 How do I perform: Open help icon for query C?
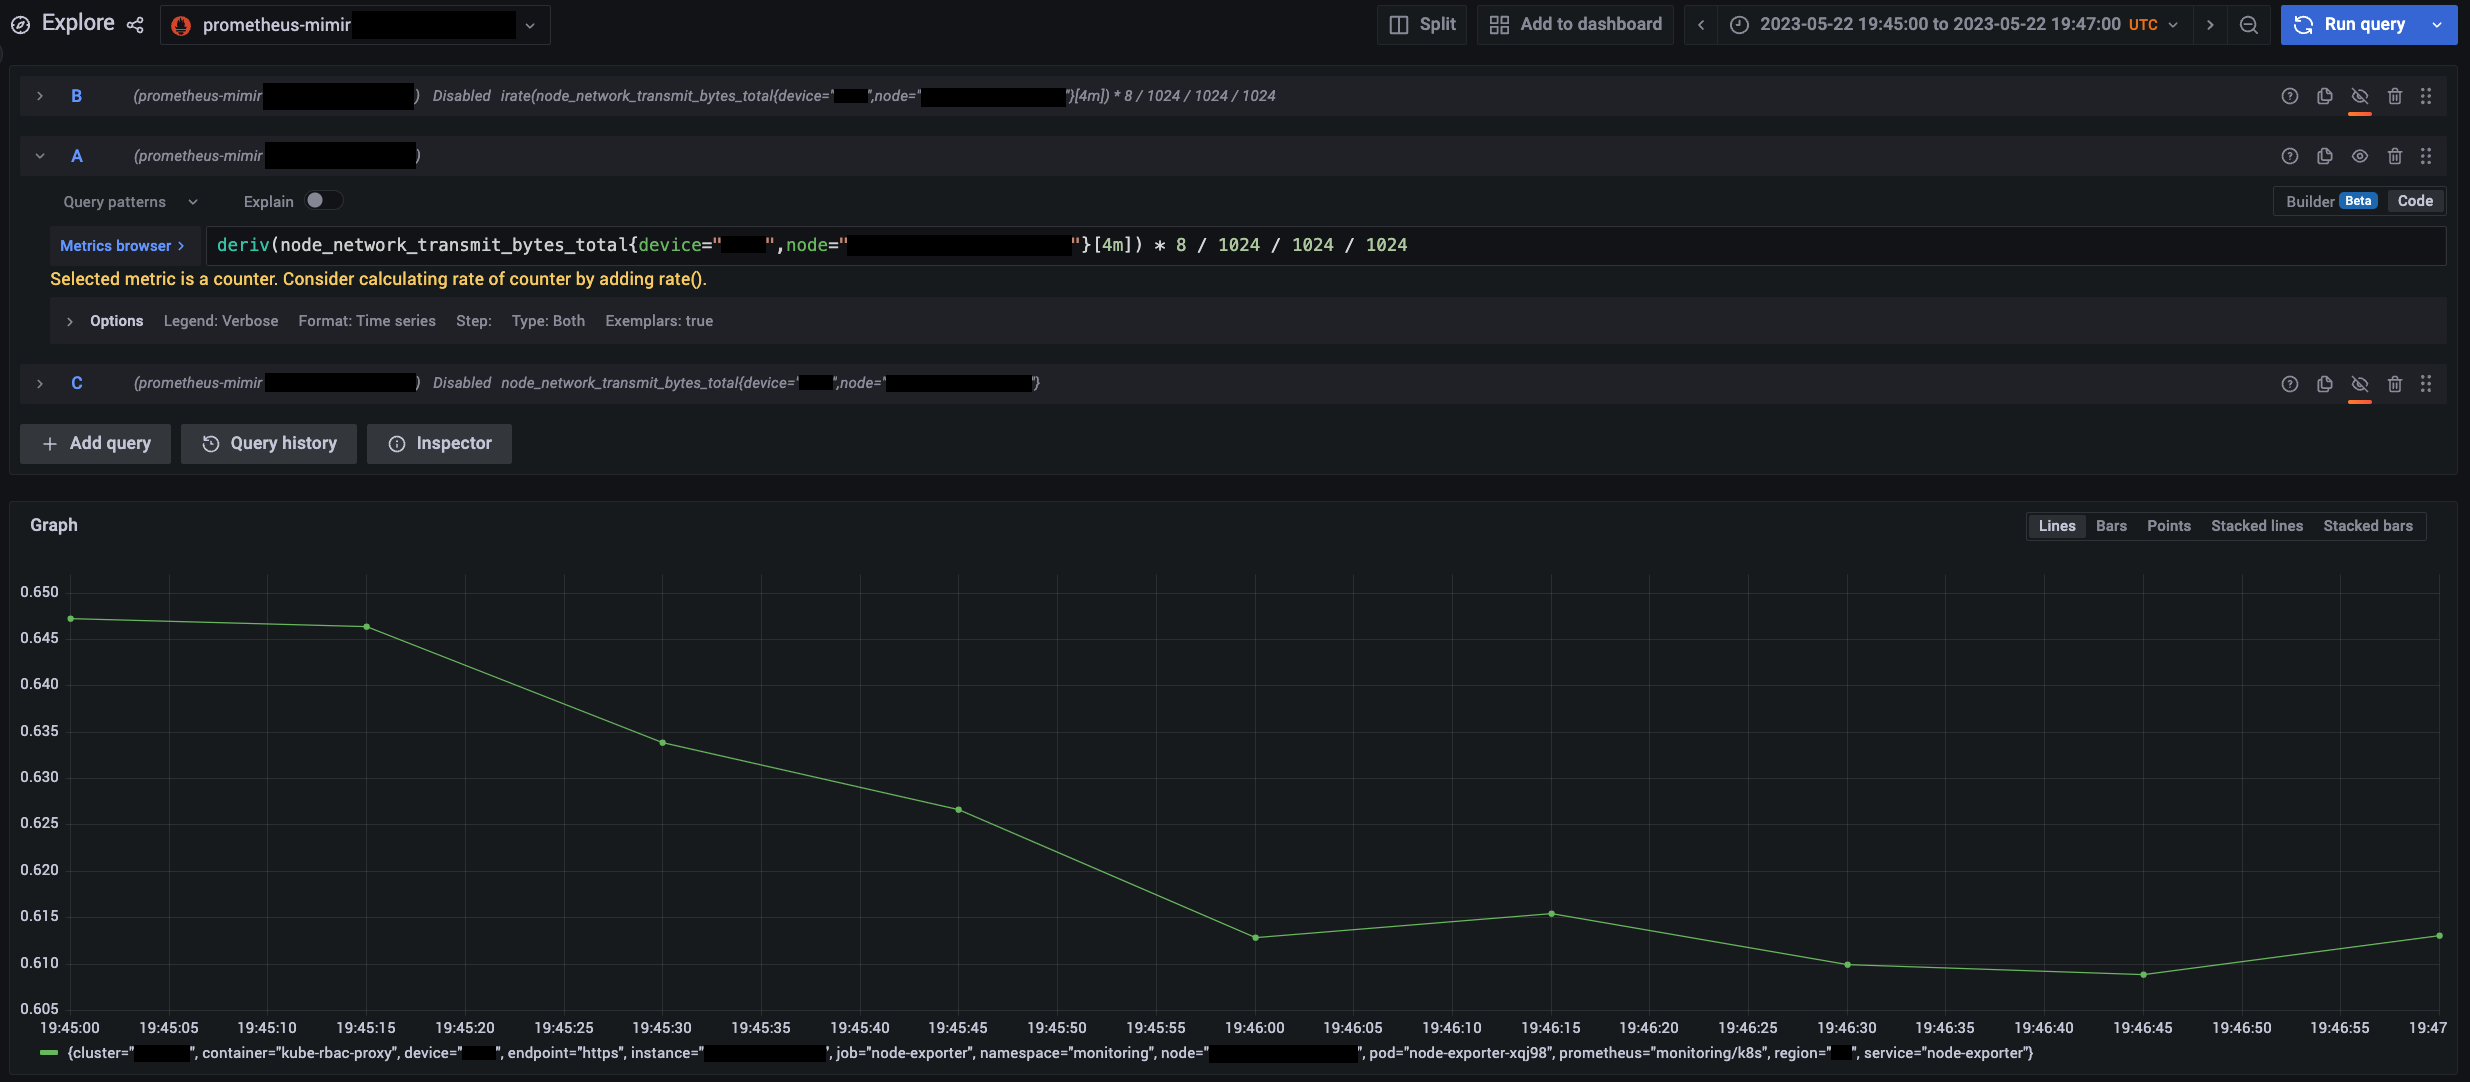(x=2289, y=384)
